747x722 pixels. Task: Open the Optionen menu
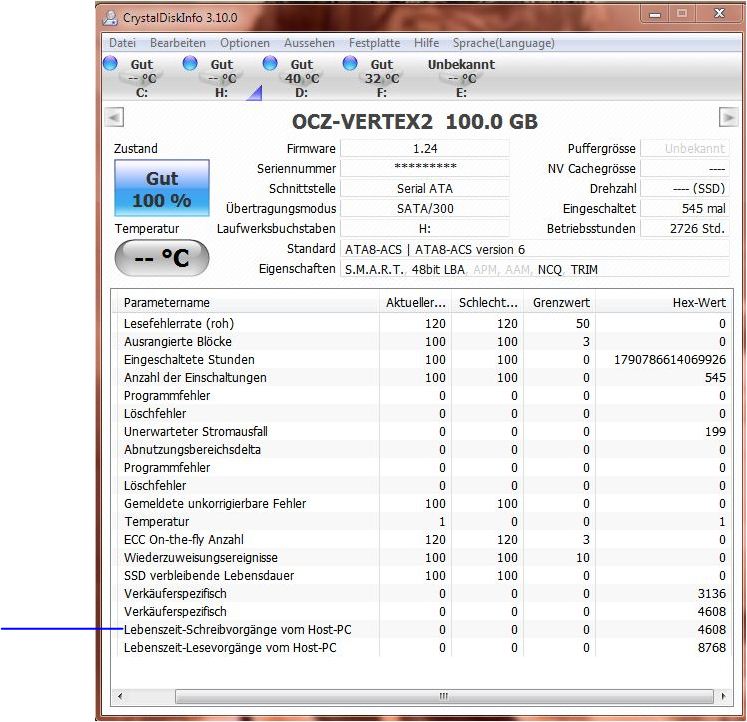point(244,43)
